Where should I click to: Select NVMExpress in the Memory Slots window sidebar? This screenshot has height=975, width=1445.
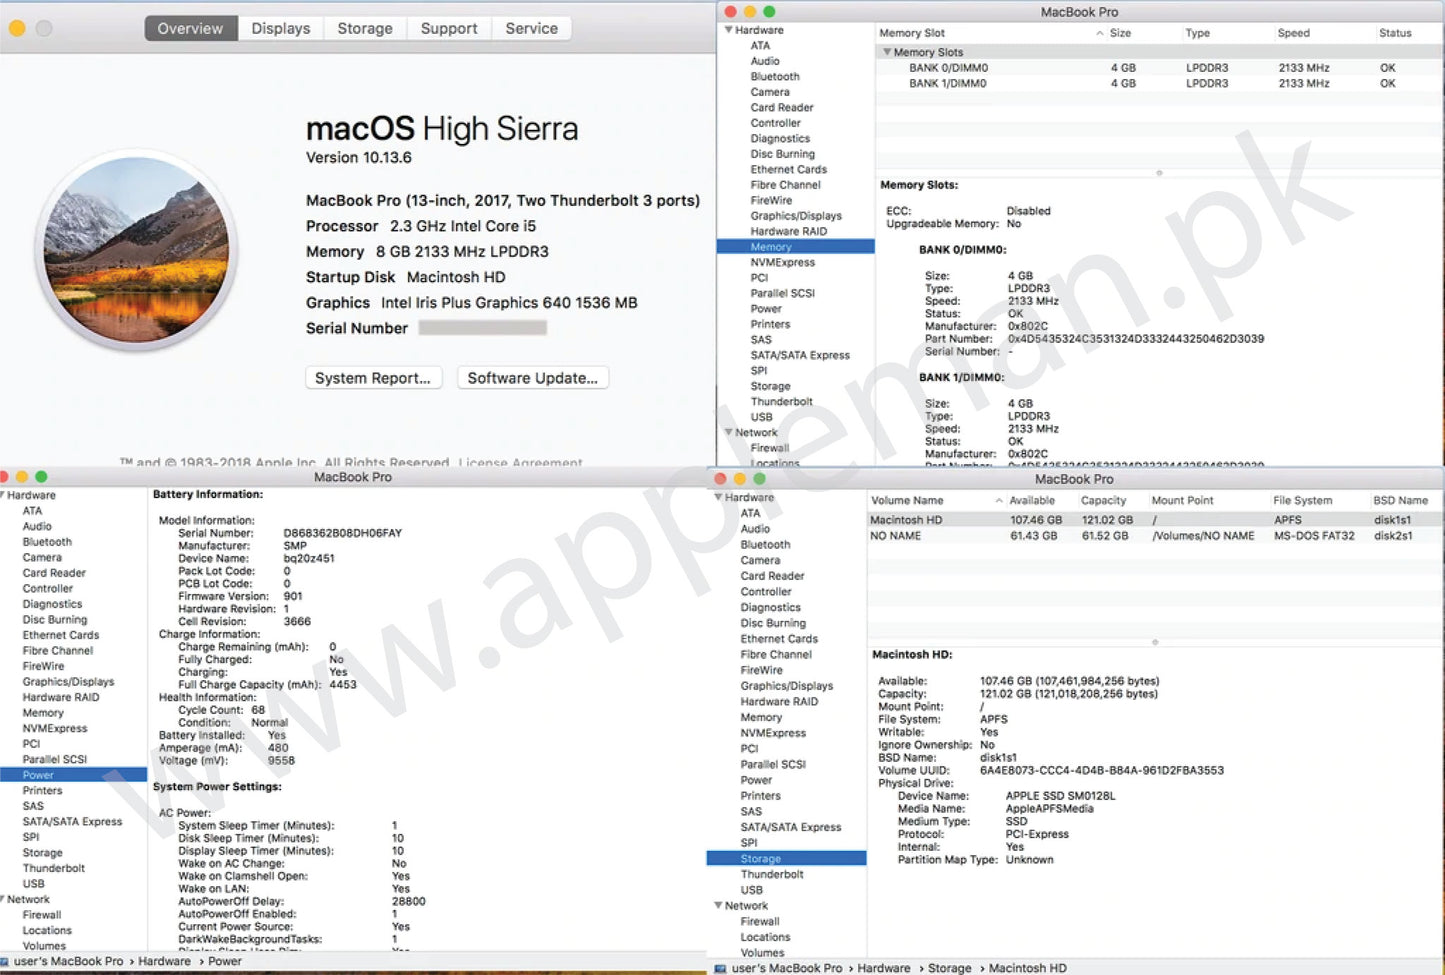783,262
